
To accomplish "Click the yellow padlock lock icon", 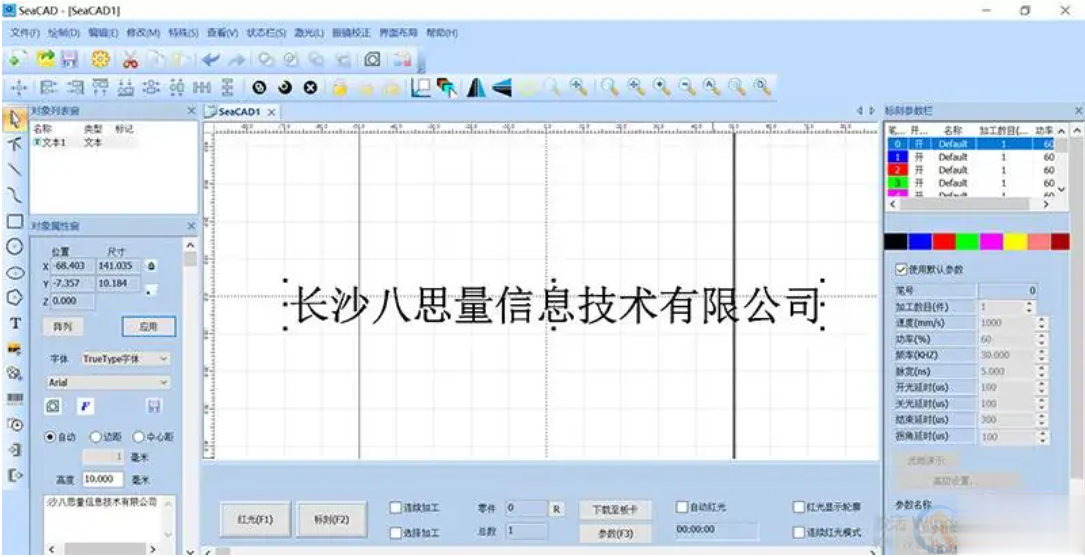I will click(339, 87).
